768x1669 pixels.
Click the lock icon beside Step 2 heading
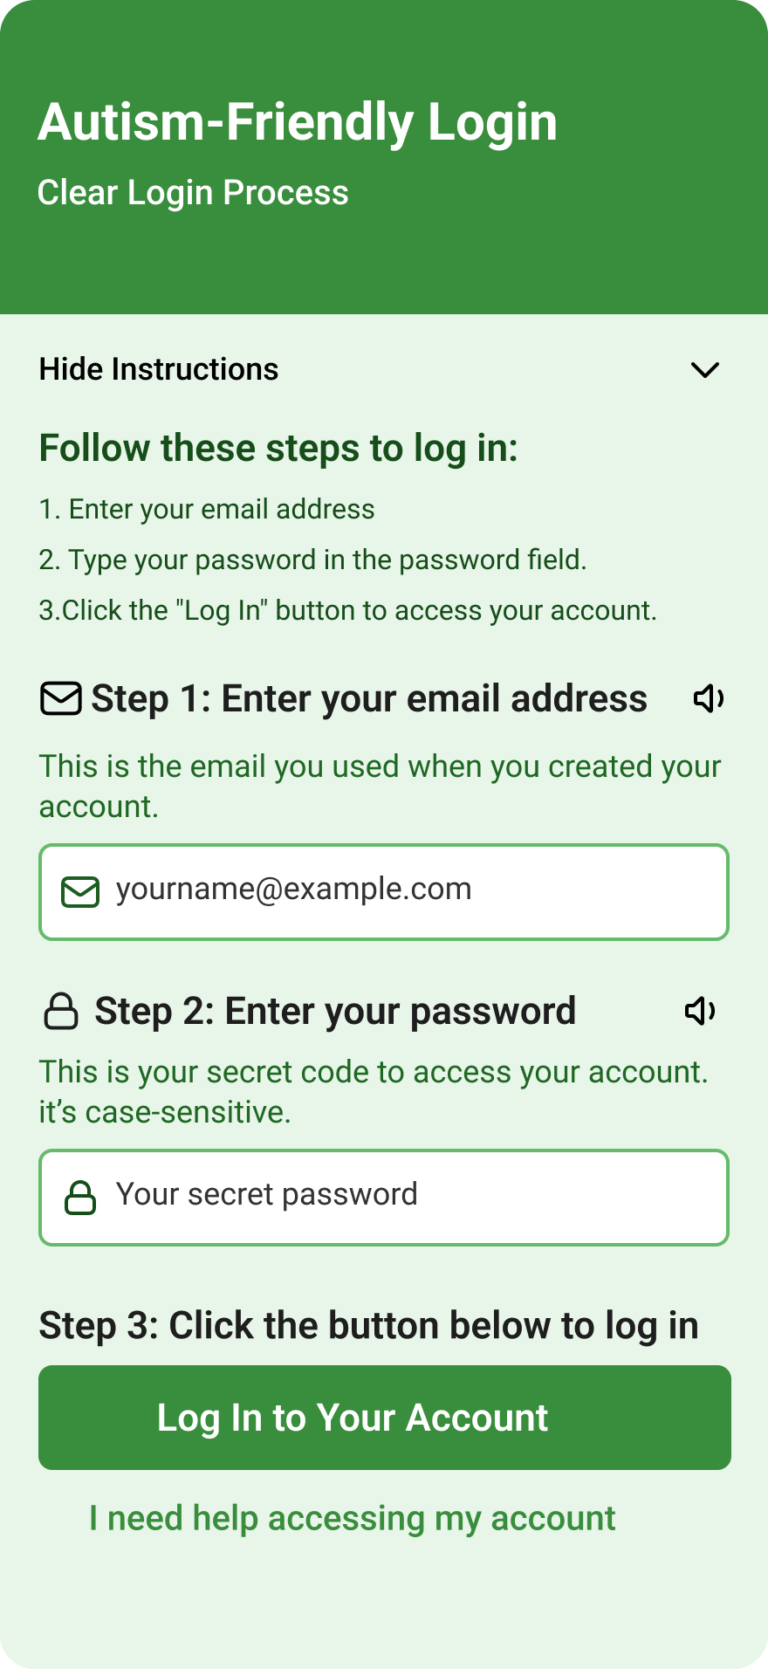tap(61, 1011)
